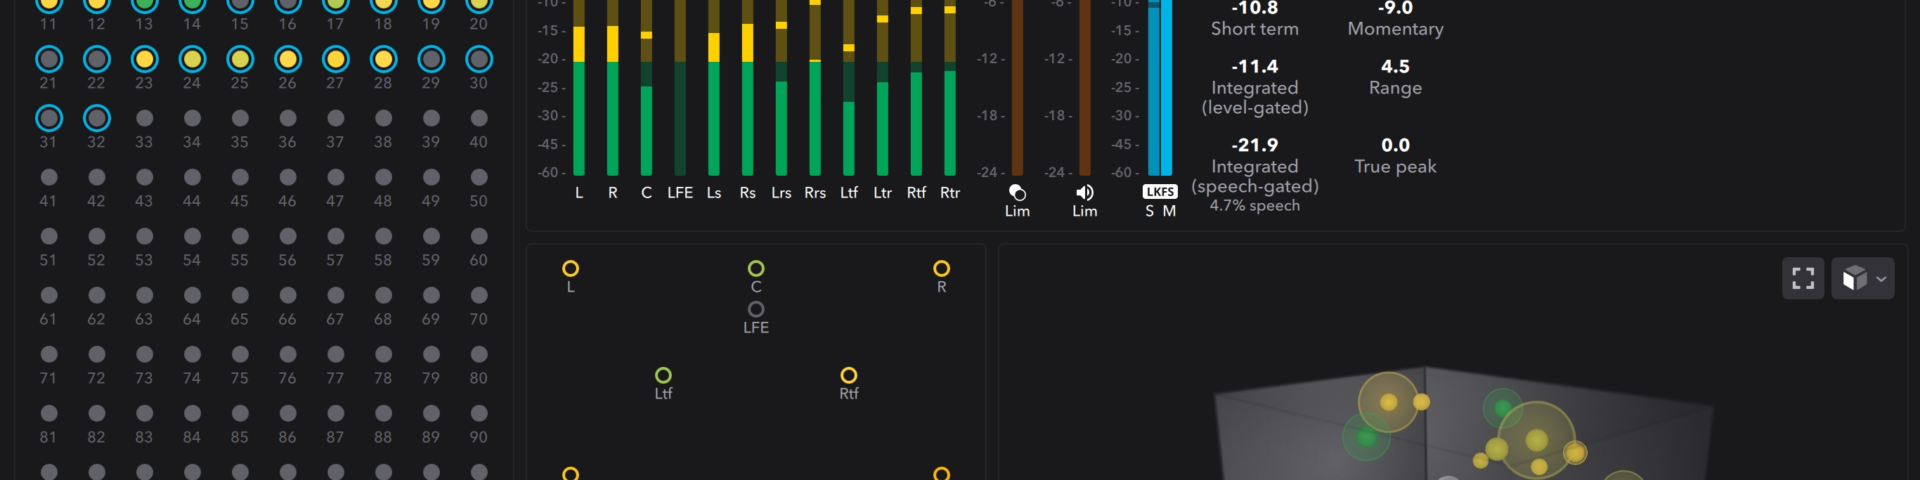Viewport: 1920px width, 480px height.
Task: Select the C speaker in the layout
Action: coord(756,269)
